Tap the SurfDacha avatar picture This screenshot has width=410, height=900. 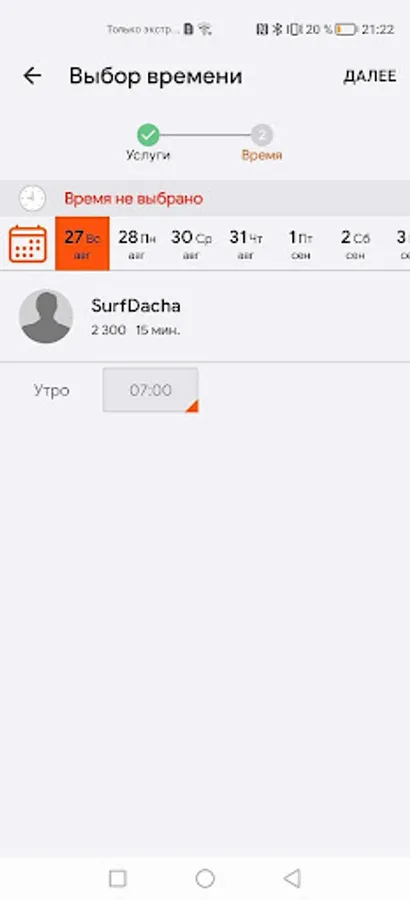(46, 316)
